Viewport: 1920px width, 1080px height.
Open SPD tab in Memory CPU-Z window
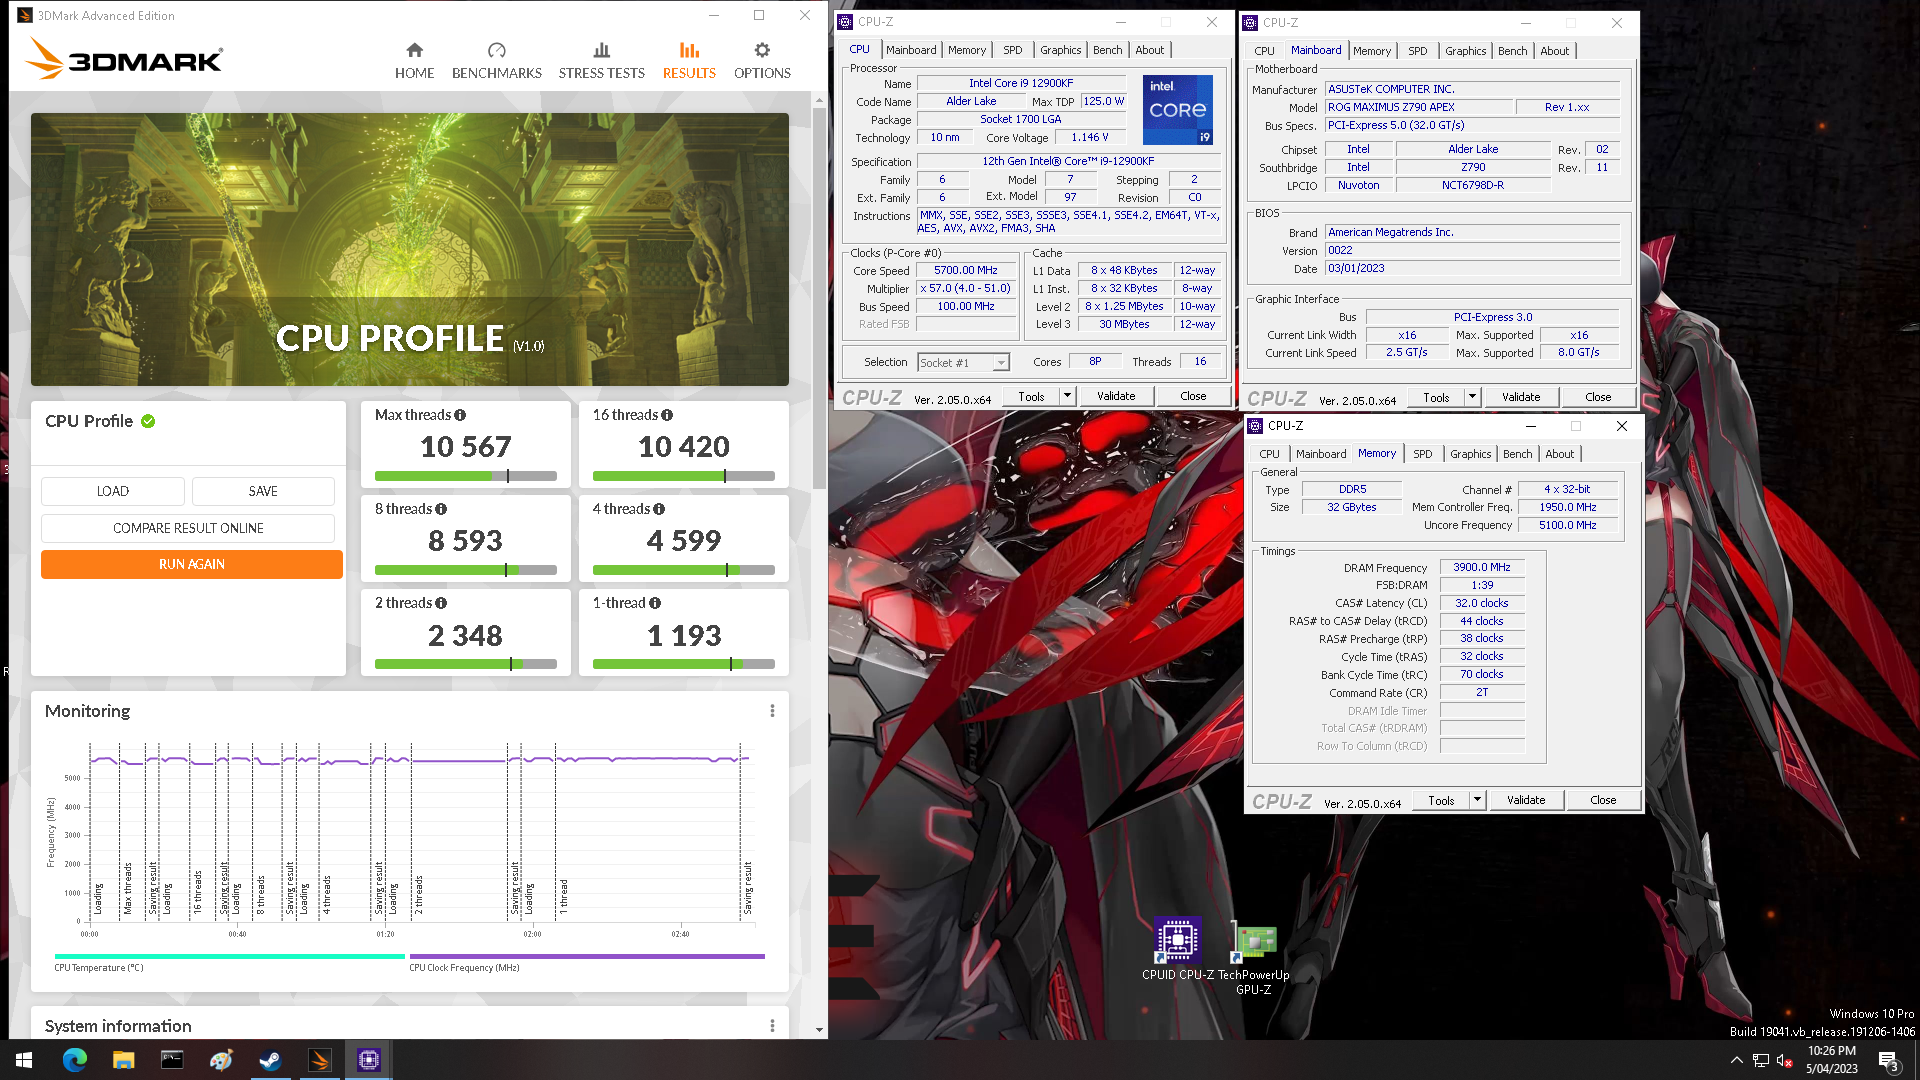point(1422,454)
